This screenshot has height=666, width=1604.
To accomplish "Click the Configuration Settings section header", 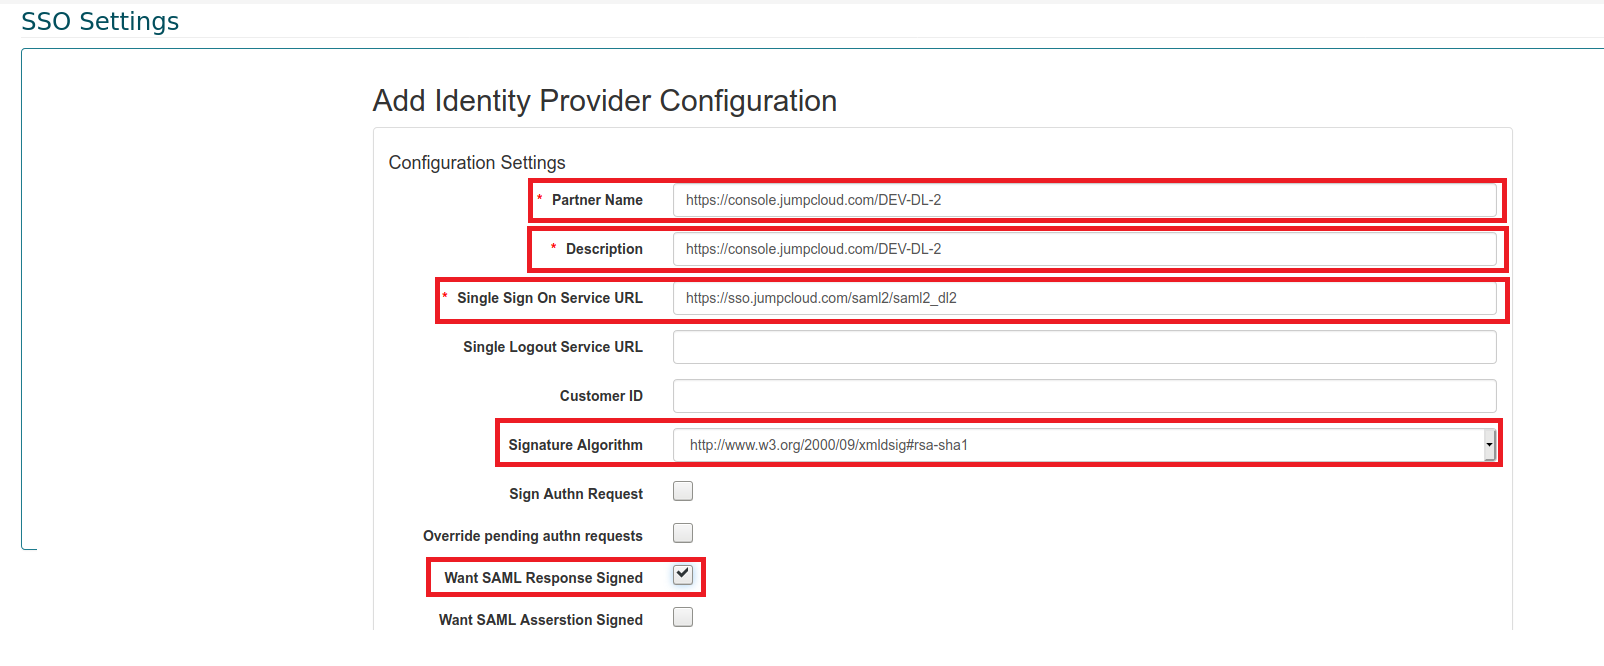I will [476, 162].
